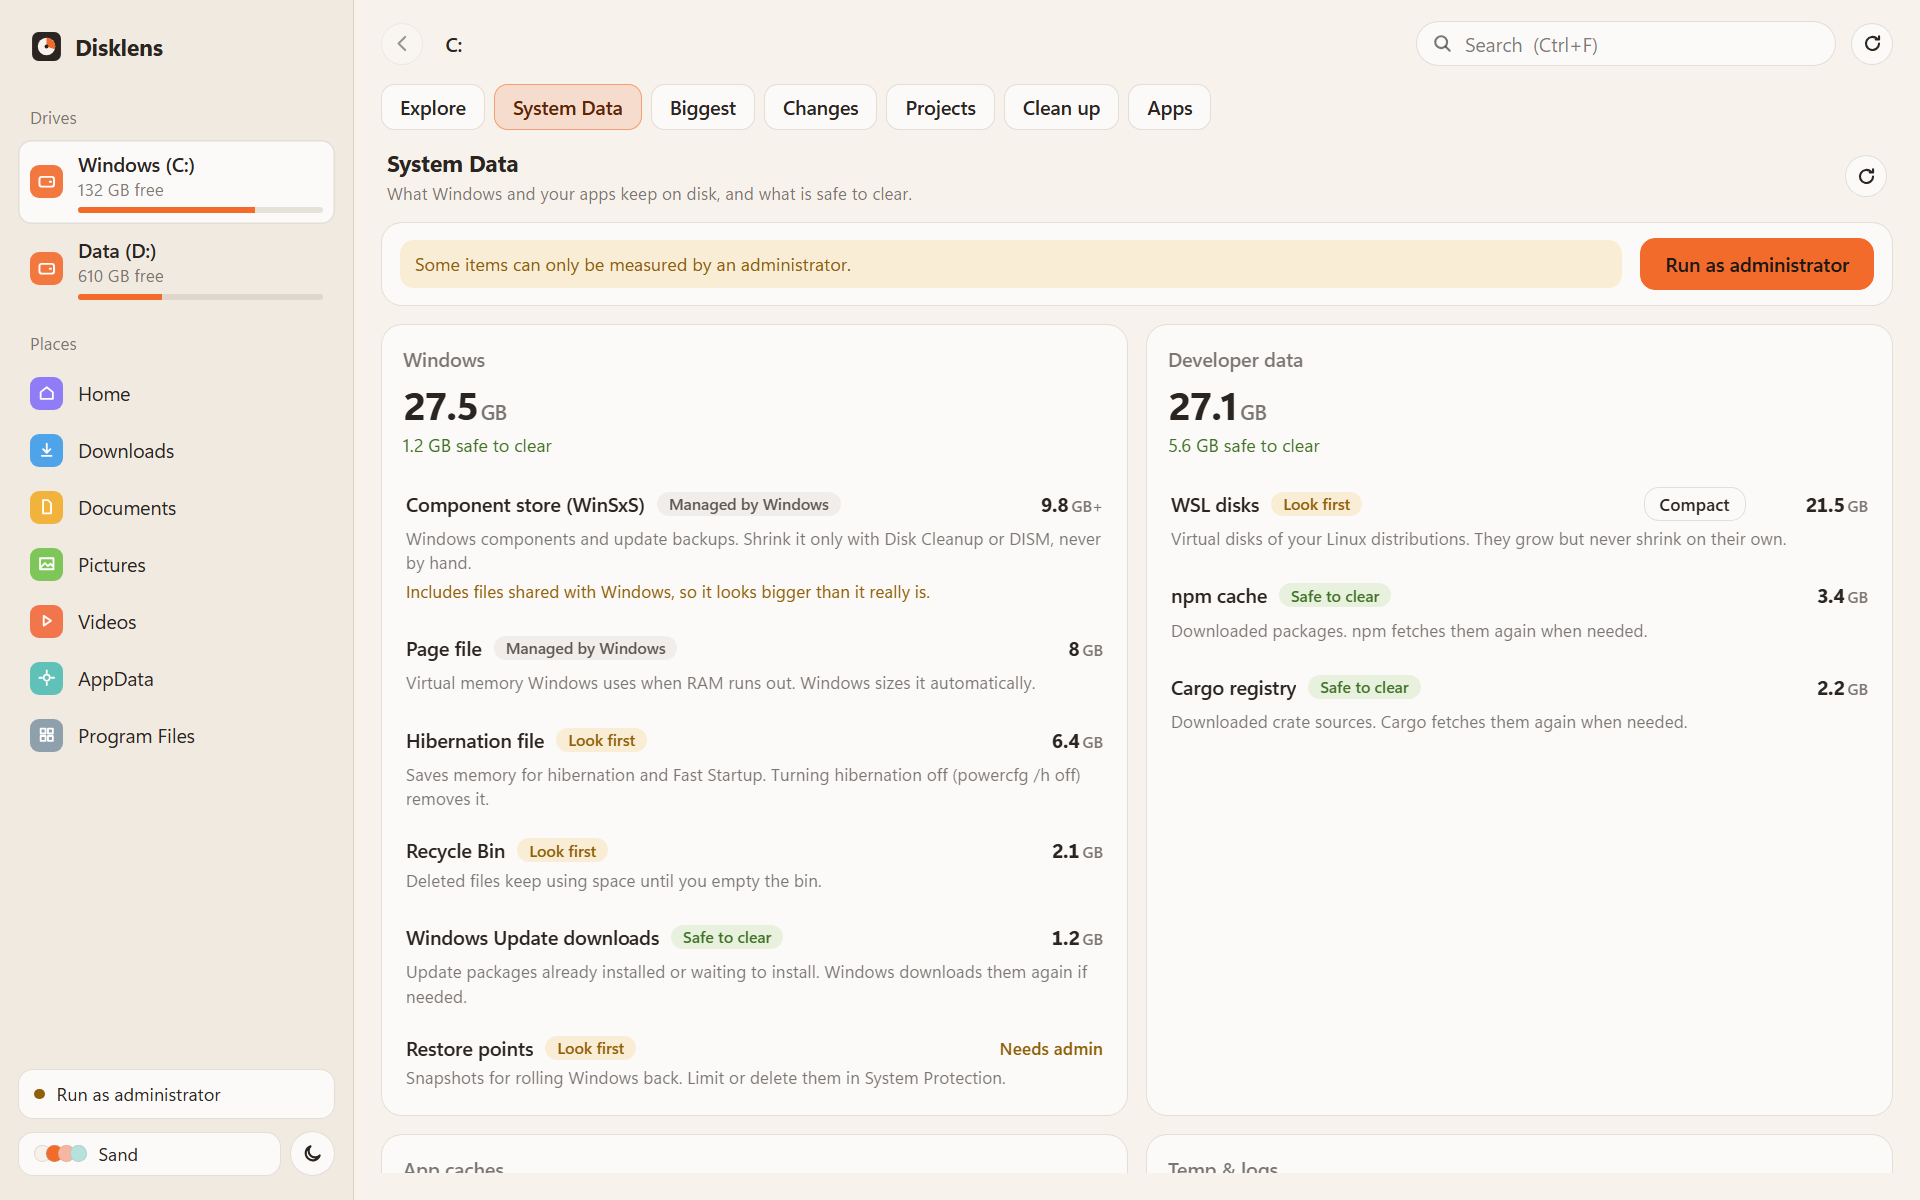
Task: Focus the Search (Ctrl+F) field
Action: [1625, 44]
